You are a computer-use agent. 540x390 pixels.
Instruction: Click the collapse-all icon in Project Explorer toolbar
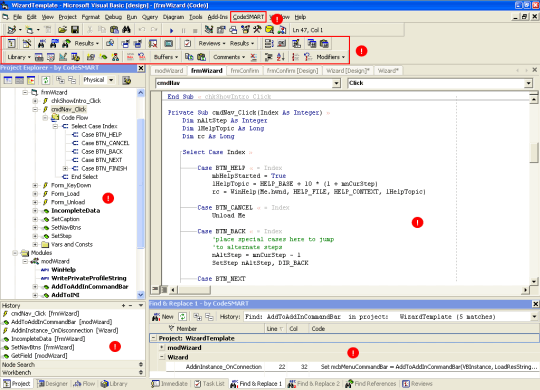[72, 80]
